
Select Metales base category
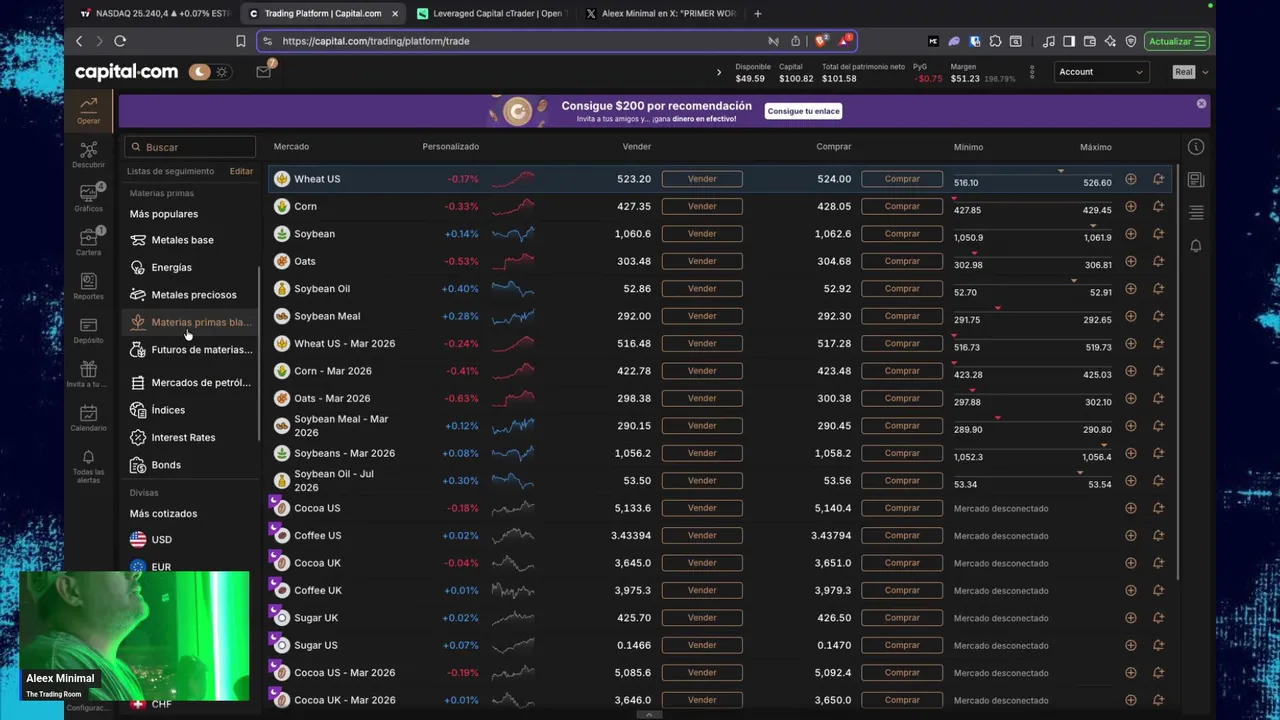tap(182, 240)
